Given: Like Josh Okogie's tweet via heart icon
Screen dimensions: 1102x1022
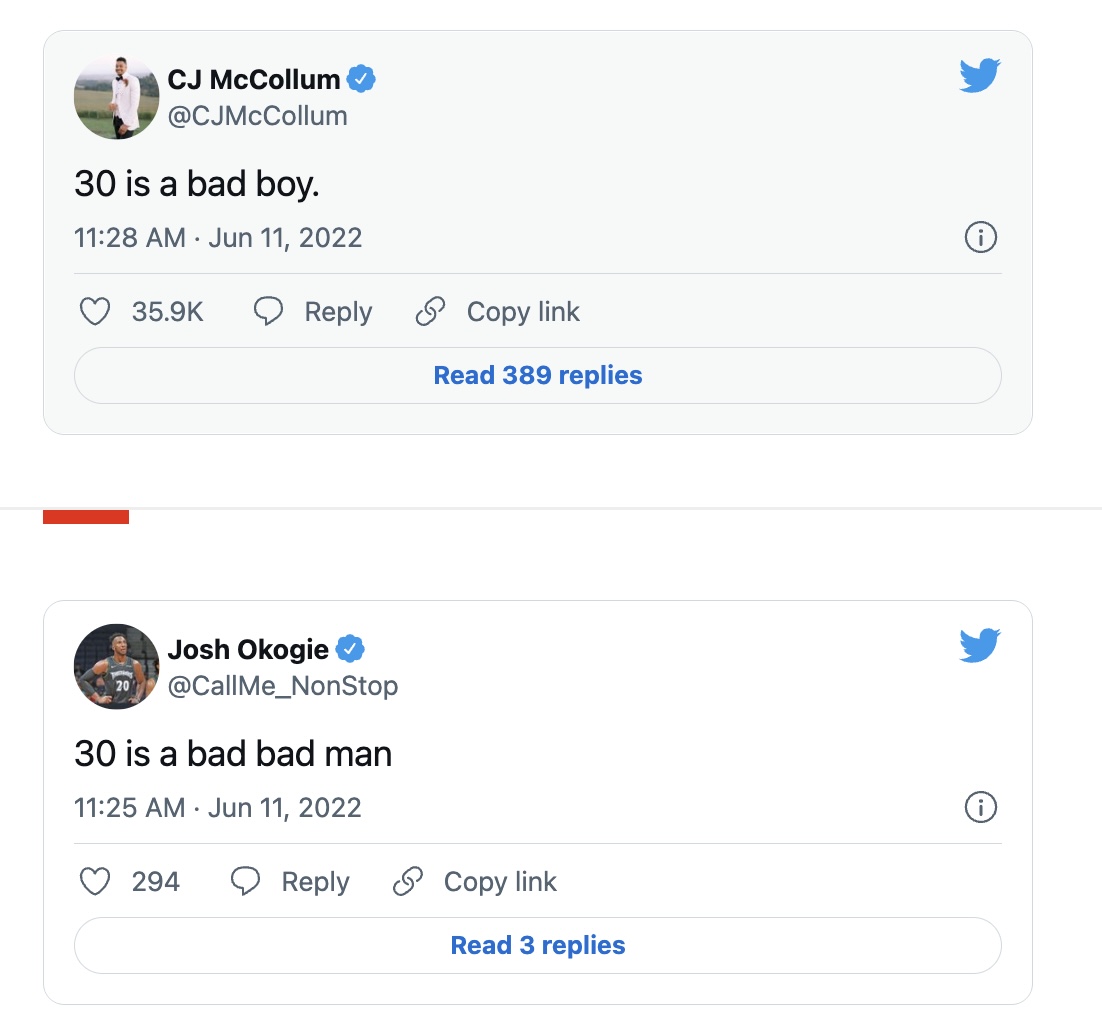Looking at the screenshot, I should pos(95,881).
